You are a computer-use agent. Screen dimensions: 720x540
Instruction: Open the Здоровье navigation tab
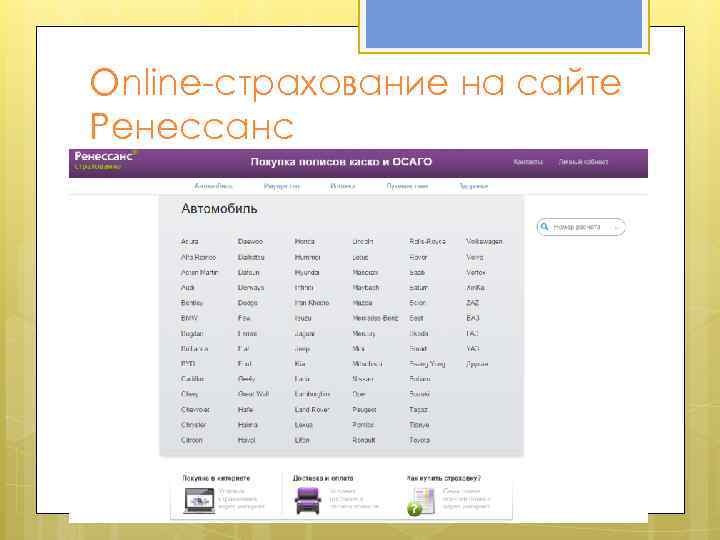pyautogui.click(x=473, y=186)
